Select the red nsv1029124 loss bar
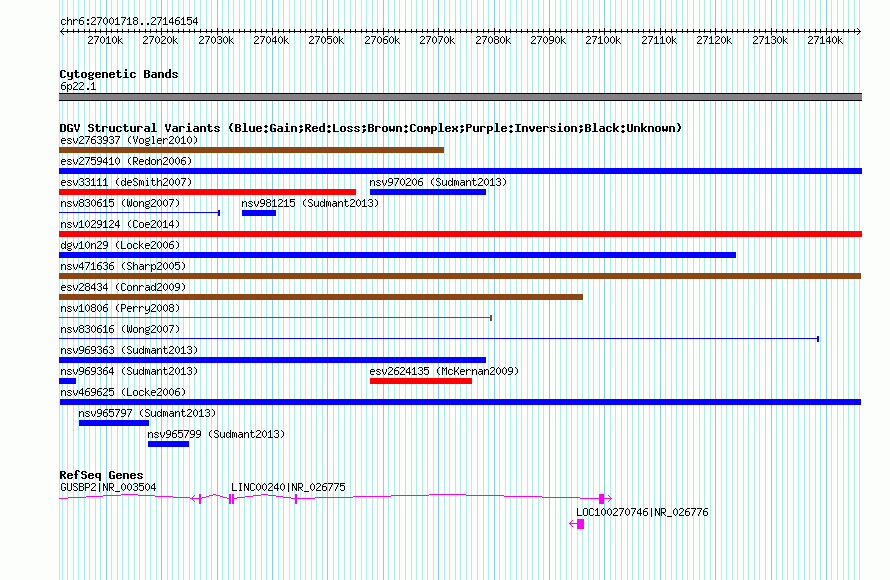The height and width of the screenshot is (580, 890). (x=460, y=234)
